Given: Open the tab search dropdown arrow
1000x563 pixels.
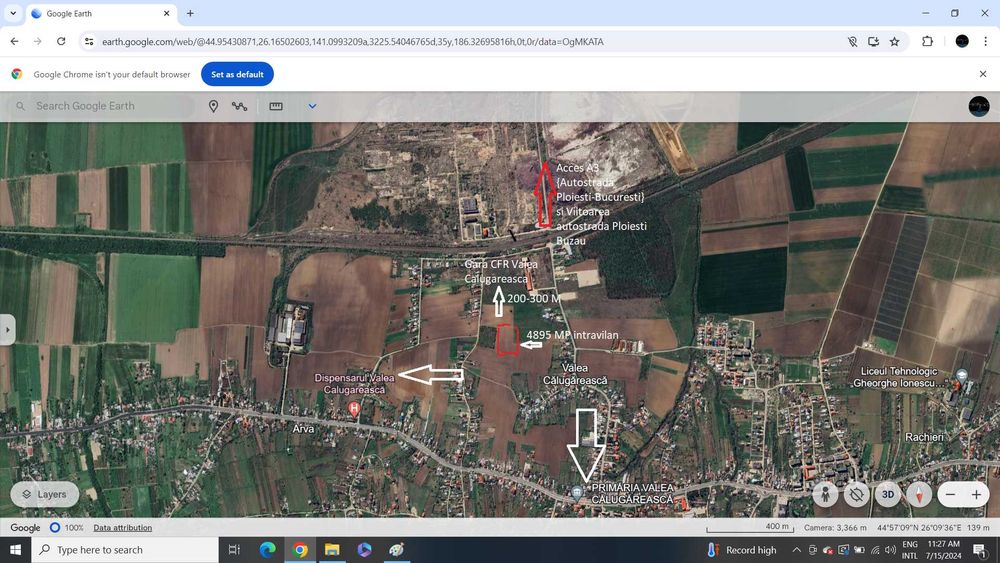Looking at the screenshot, I should coord(13,13).
